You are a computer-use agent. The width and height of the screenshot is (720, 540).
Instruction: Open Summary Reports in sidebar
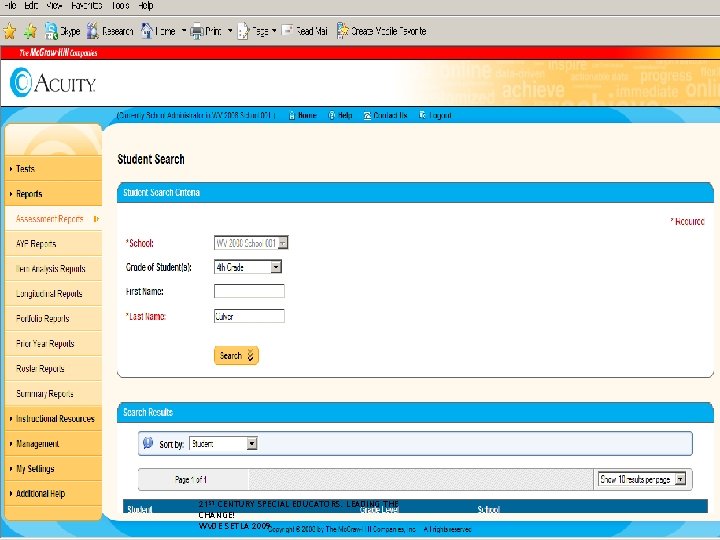pyautogui.click(x=53, y=394)
